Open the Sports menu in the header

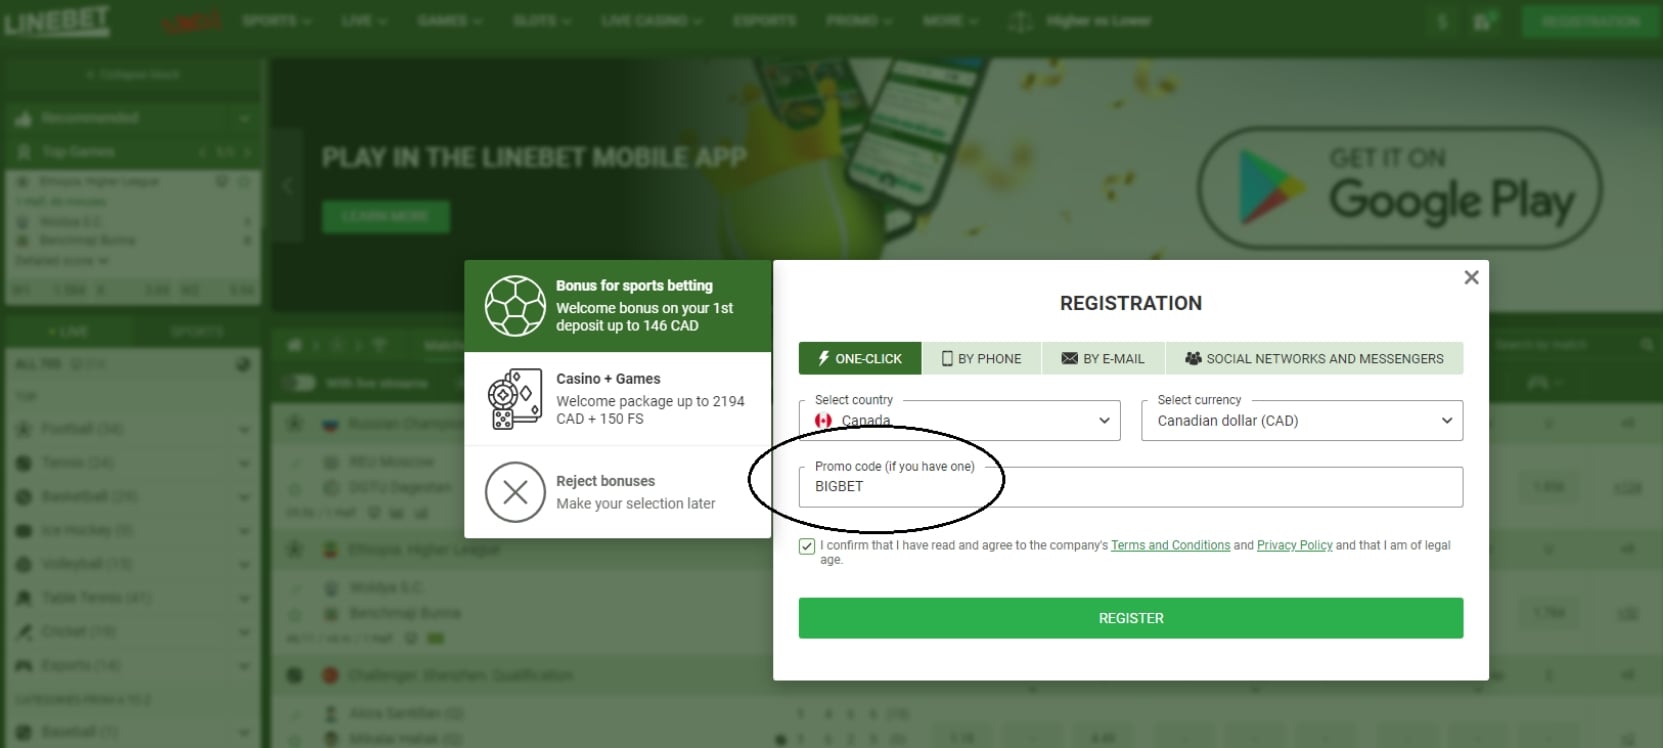click(x=276, y=20)
